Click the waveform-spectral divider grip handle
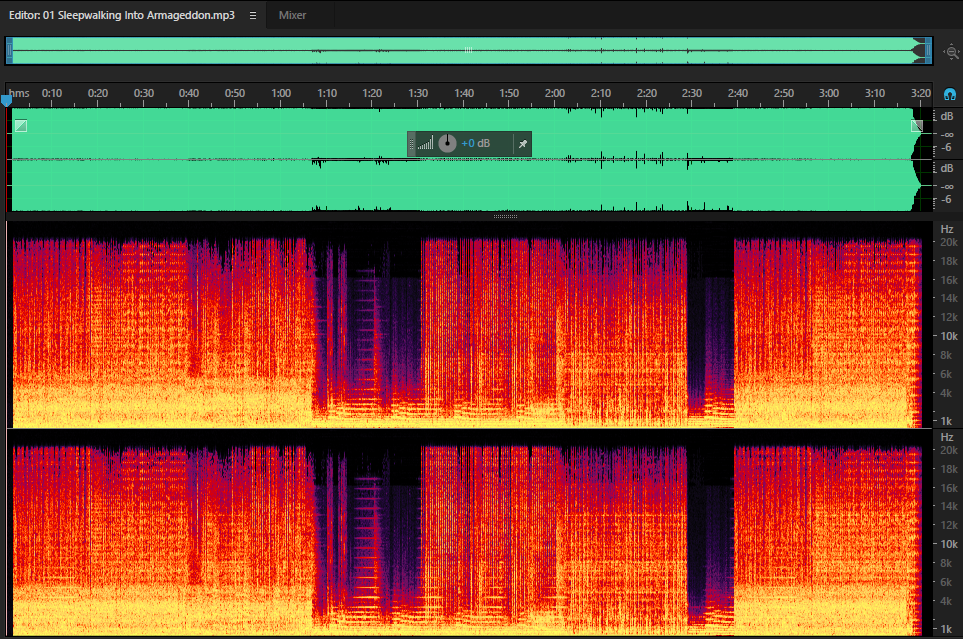This screenshot has height=639, width=963. (505, 216)
